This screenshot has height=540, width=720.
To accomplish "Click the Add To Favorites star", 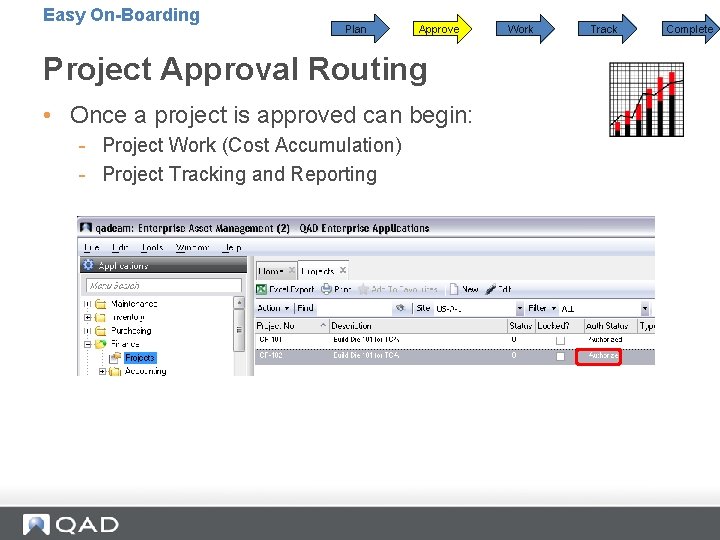I will (x=363, y=289).
